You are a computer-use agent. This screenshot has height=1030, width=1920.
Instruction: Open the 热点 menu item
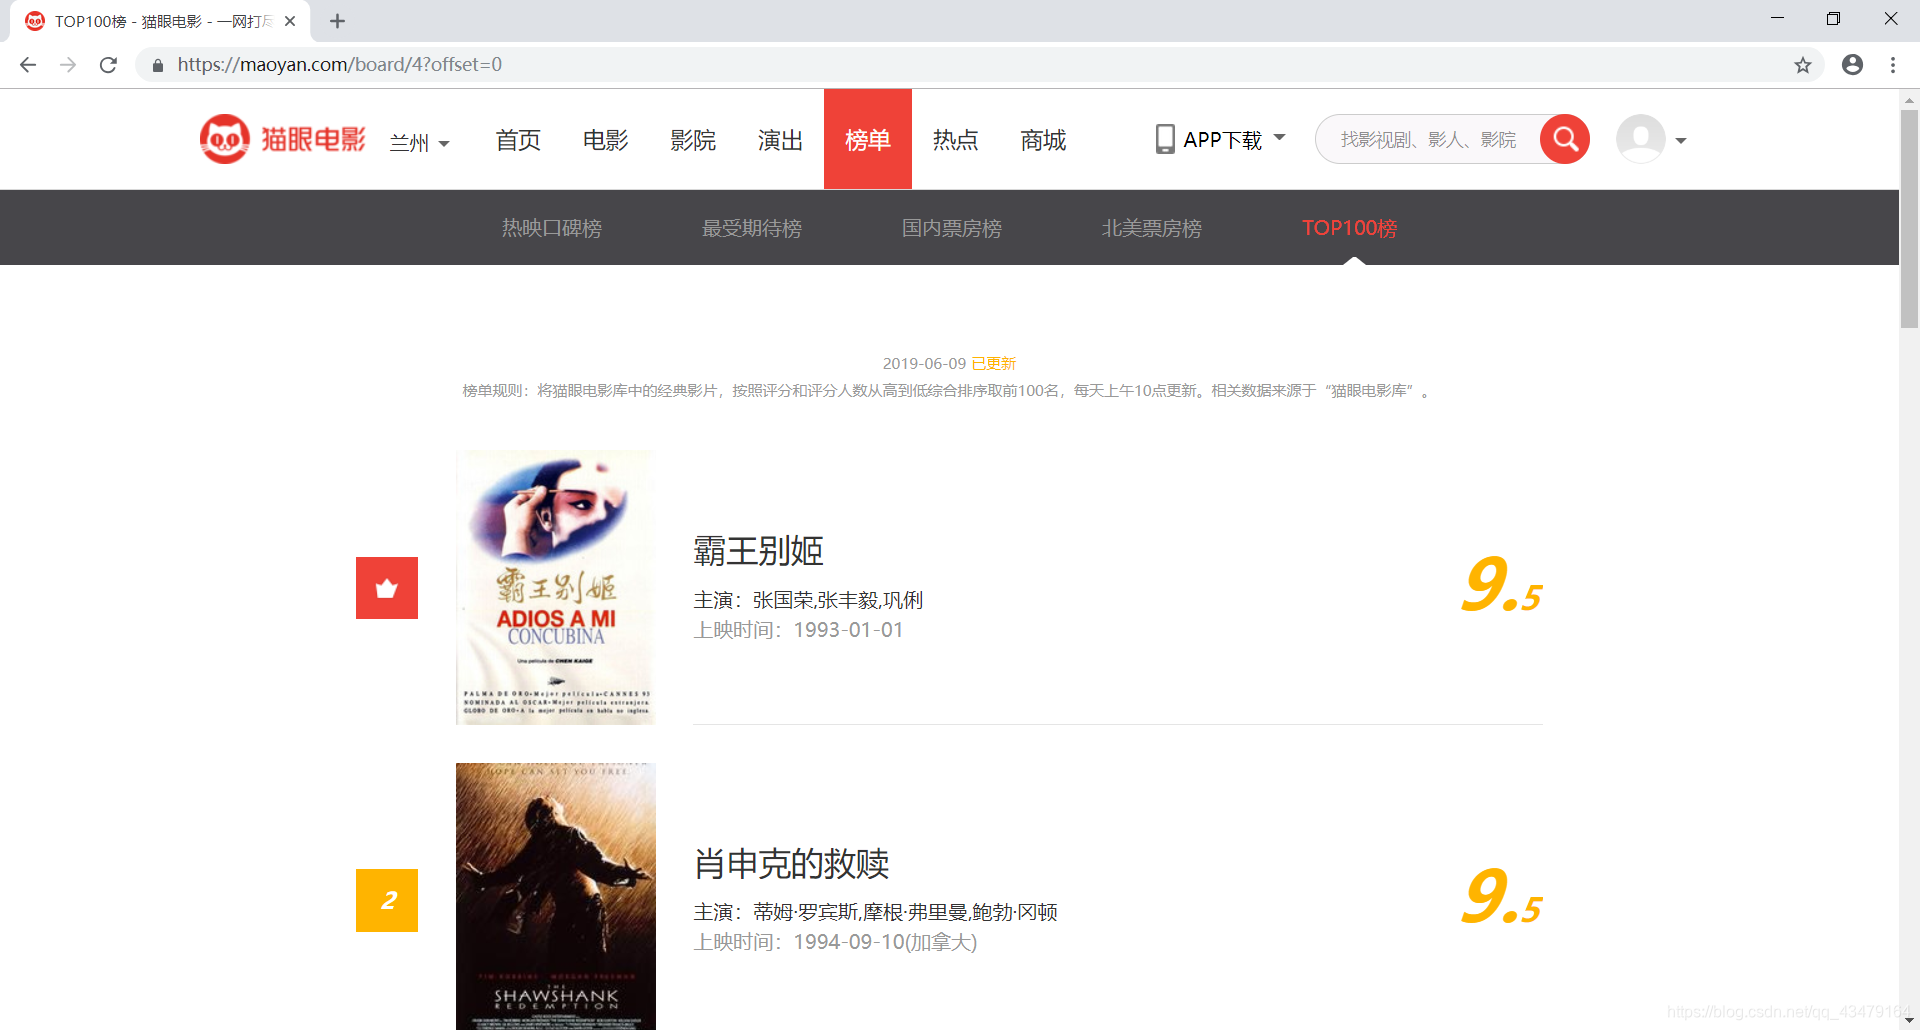coord(956,140)
